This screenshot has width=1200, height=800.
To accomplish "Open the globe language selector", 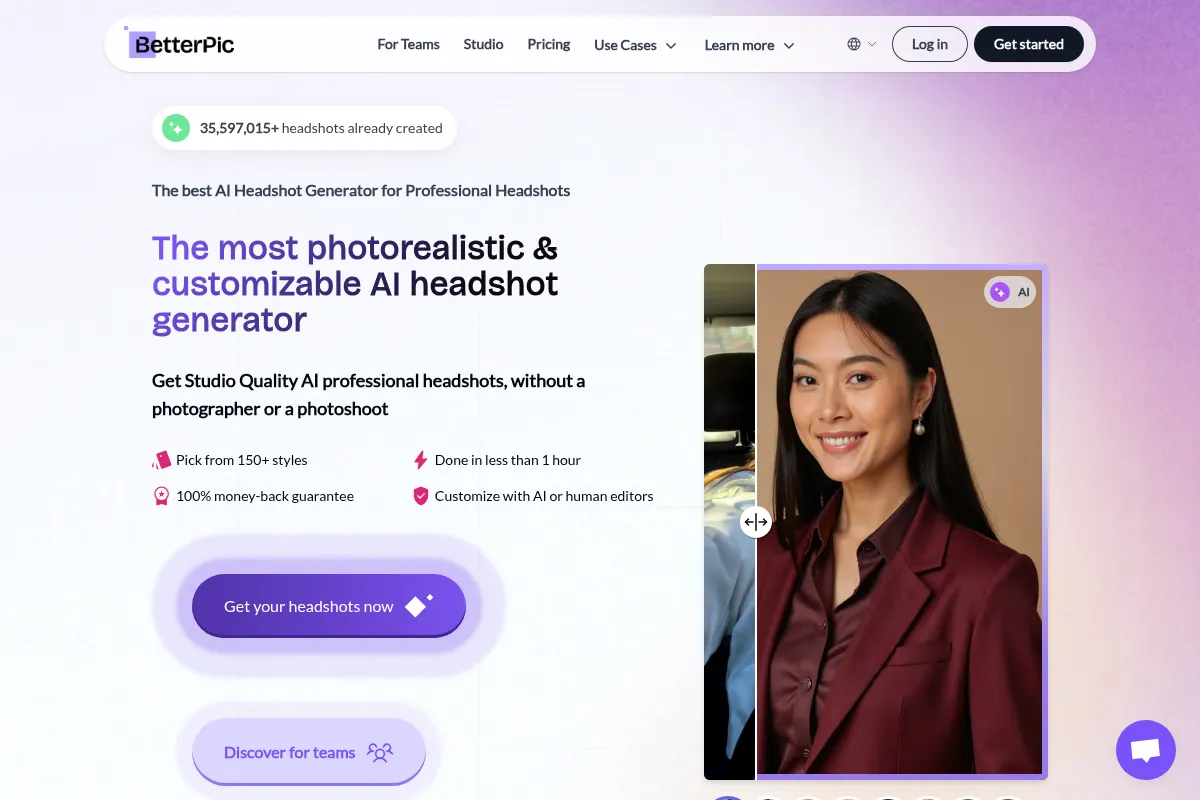I will [854, 44].
